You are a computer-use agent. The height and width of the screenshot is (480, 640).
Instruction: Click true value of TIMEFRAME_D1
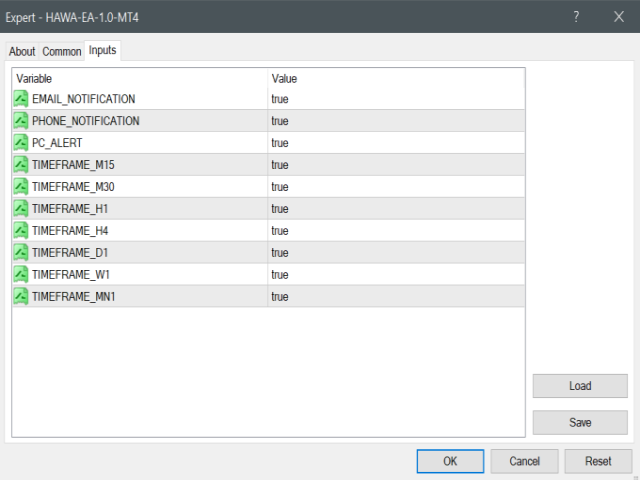280,253
